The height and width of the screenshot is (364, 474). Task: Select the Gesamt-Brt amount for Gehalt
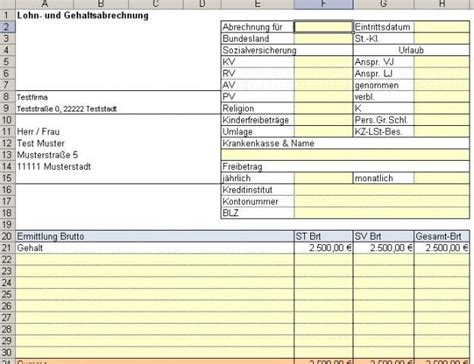(x=442, y=248)
